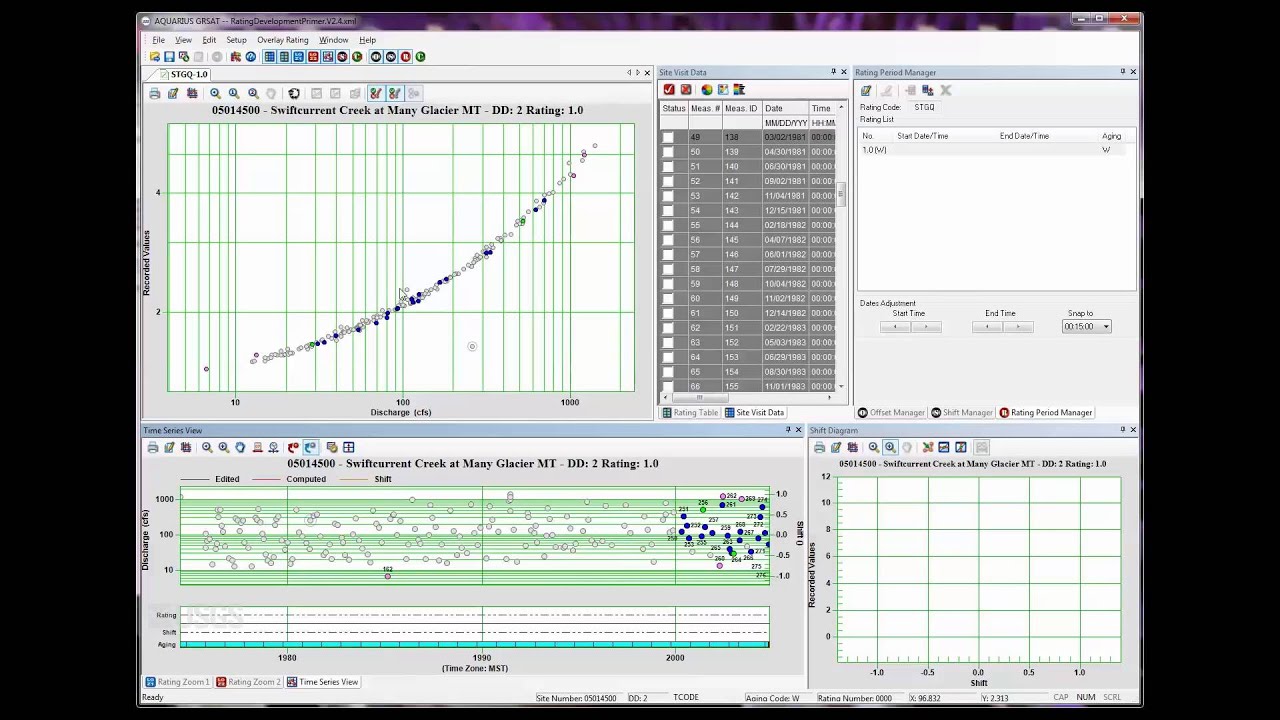
Task: Click first blue table grid icon in main toolbar
Action: pos(270,57)
